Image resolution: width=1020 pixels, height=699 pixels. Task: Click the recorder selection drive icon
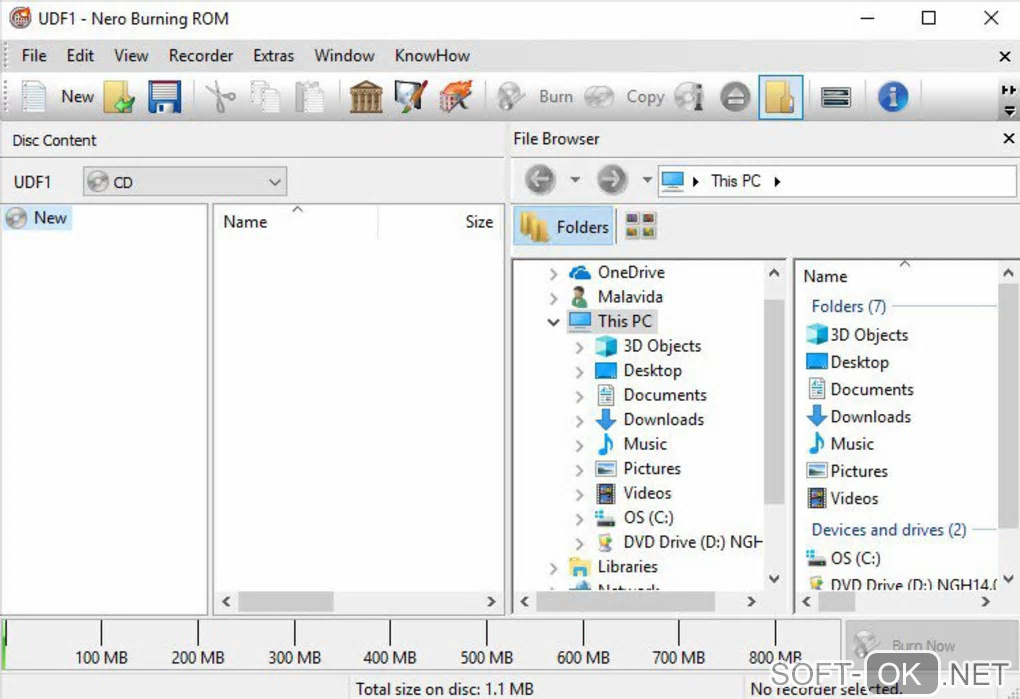[x=836, y=98]
